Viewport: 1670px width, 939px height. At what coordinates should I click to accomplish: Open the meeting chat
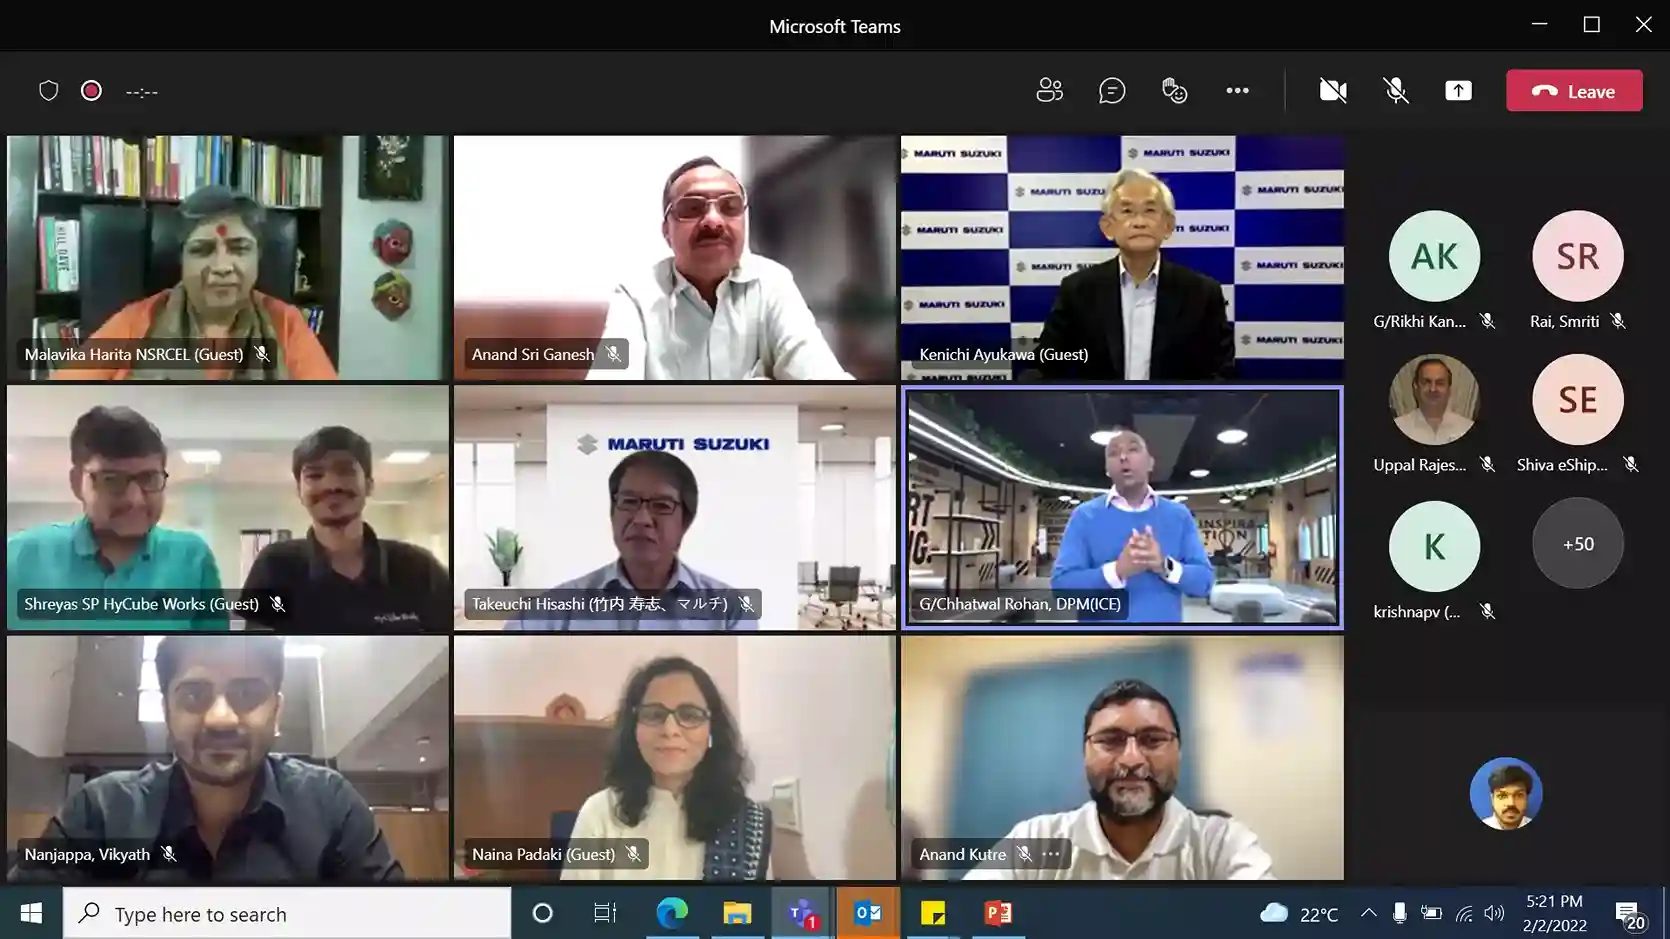(1112, 91)
